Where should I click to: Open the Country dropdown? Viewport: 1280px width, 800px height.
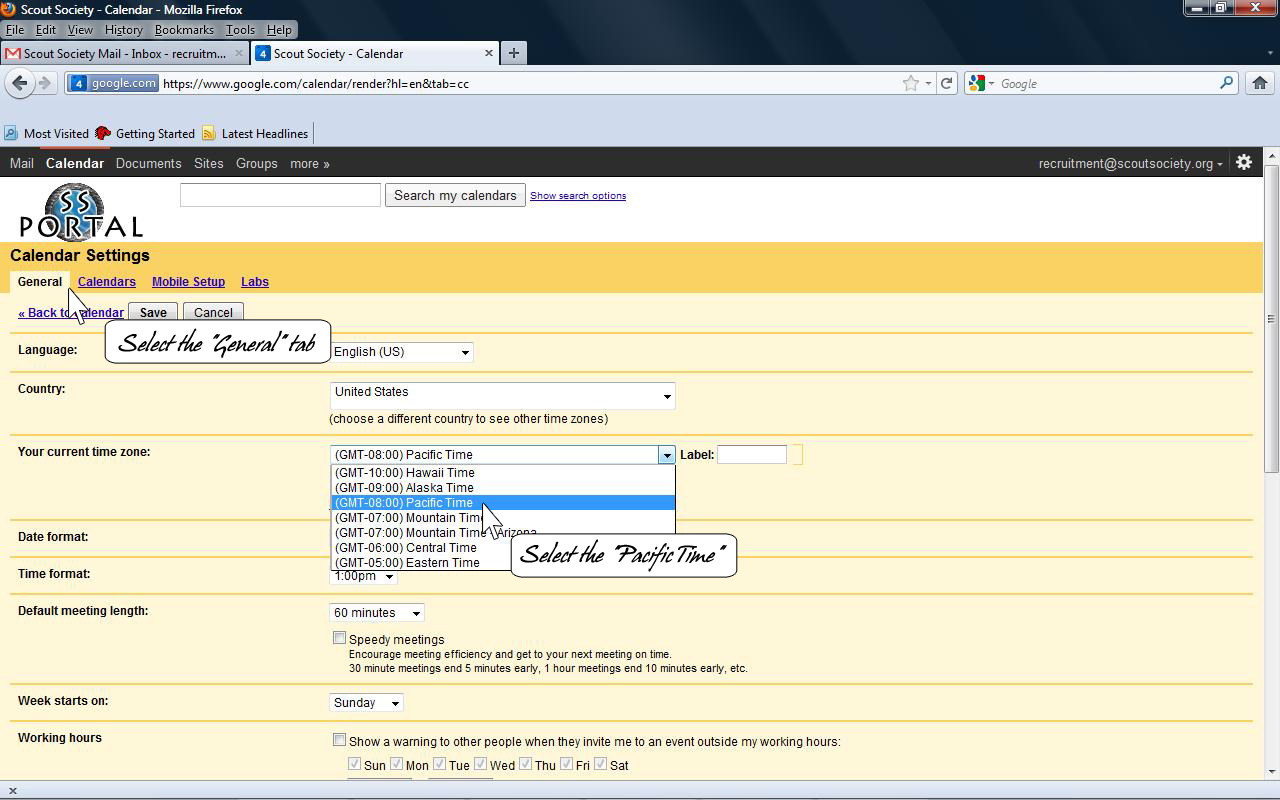click(x=502, y=395)
